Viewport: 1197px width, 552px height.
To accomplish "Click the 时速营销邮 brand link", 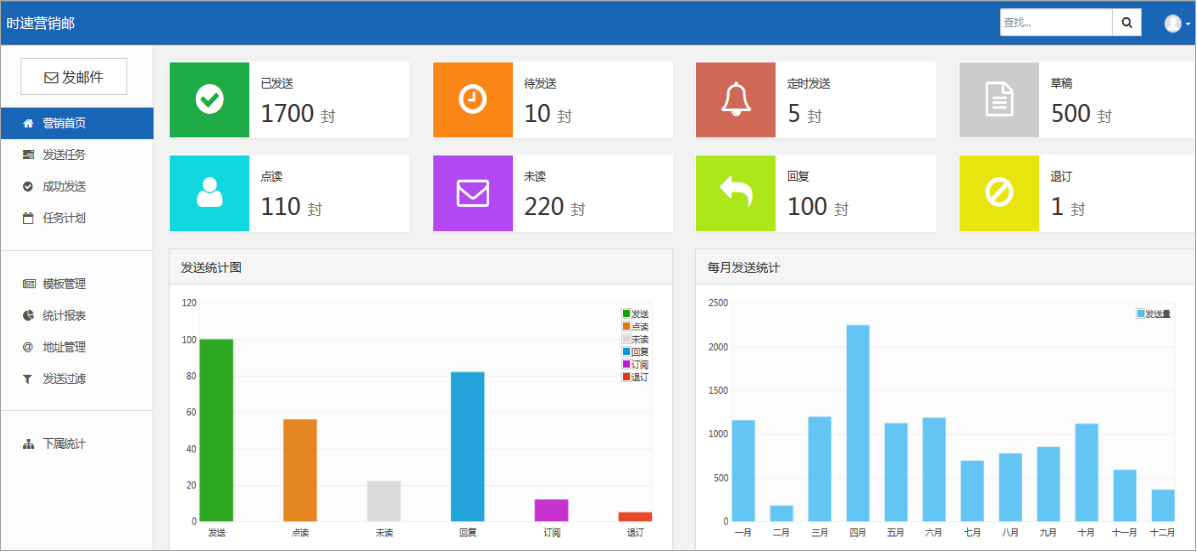I will (41, 23).
